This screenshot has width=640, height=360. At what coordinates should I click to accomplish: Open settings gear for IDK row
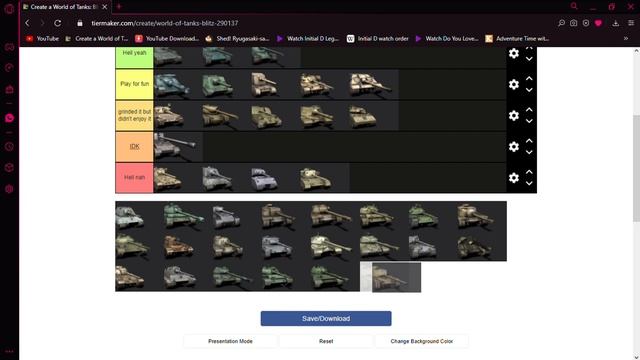click(513, 147)
